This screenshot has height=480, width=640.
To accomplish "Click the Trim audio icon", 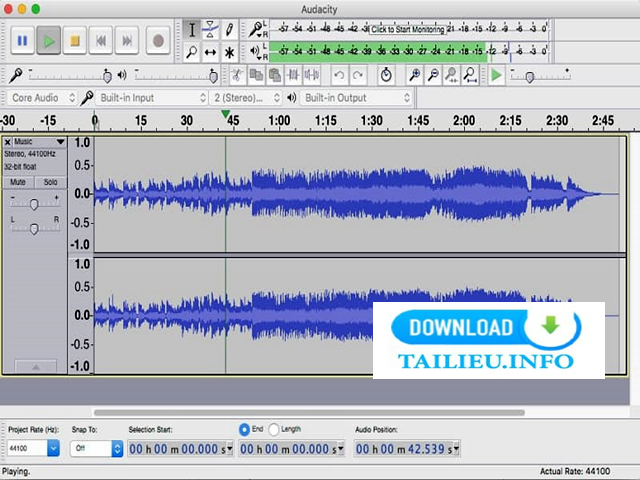I will click(x=293, y=75).
